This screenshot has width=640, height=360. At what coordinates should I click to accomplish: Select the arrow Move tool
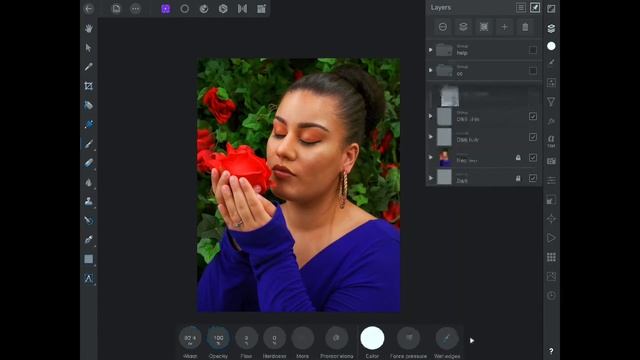click(89, 48)
